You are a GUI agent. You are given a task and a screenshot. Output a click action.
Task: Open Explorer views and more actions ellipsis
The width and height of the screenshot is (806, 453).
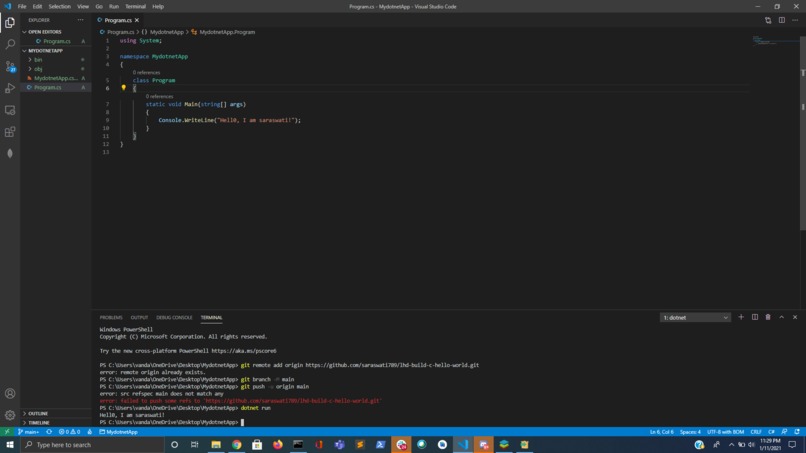pos(81,20)
